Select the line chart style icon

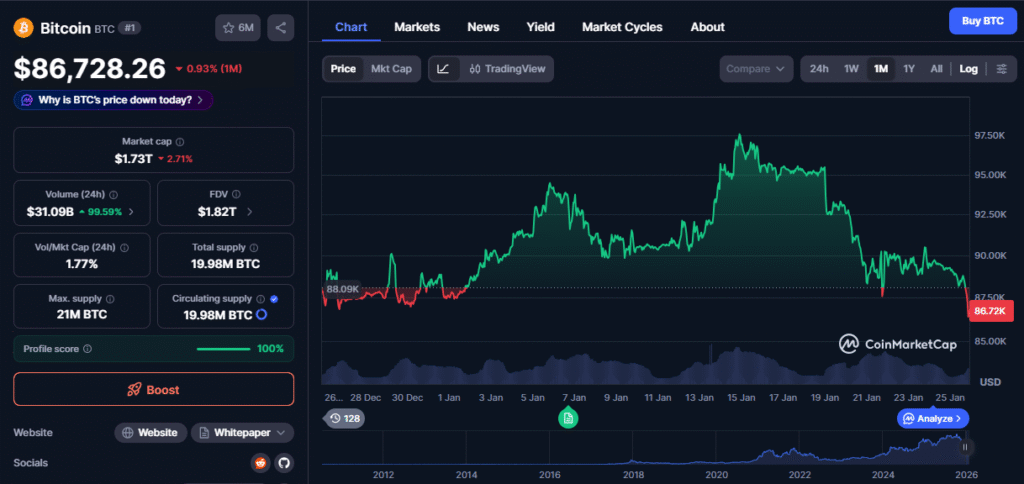pos(443,69)
